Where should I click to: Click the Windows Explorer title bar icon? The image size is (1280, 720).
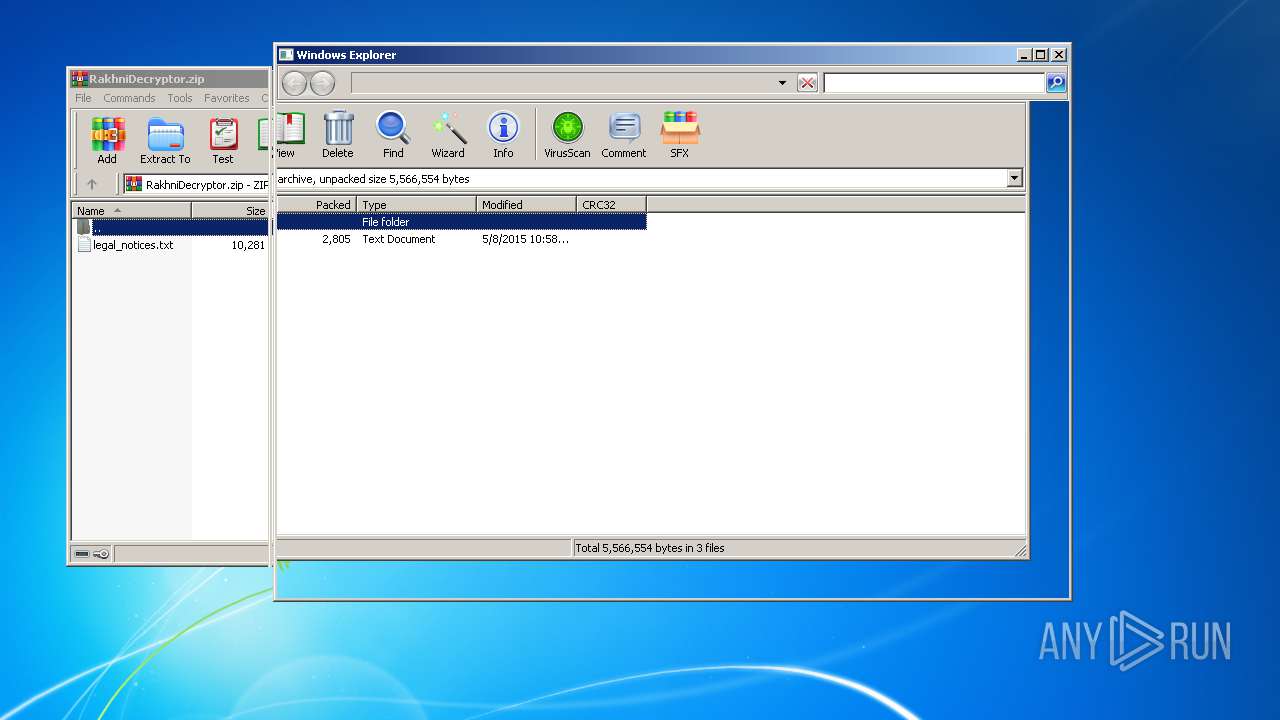click(286, 55)
